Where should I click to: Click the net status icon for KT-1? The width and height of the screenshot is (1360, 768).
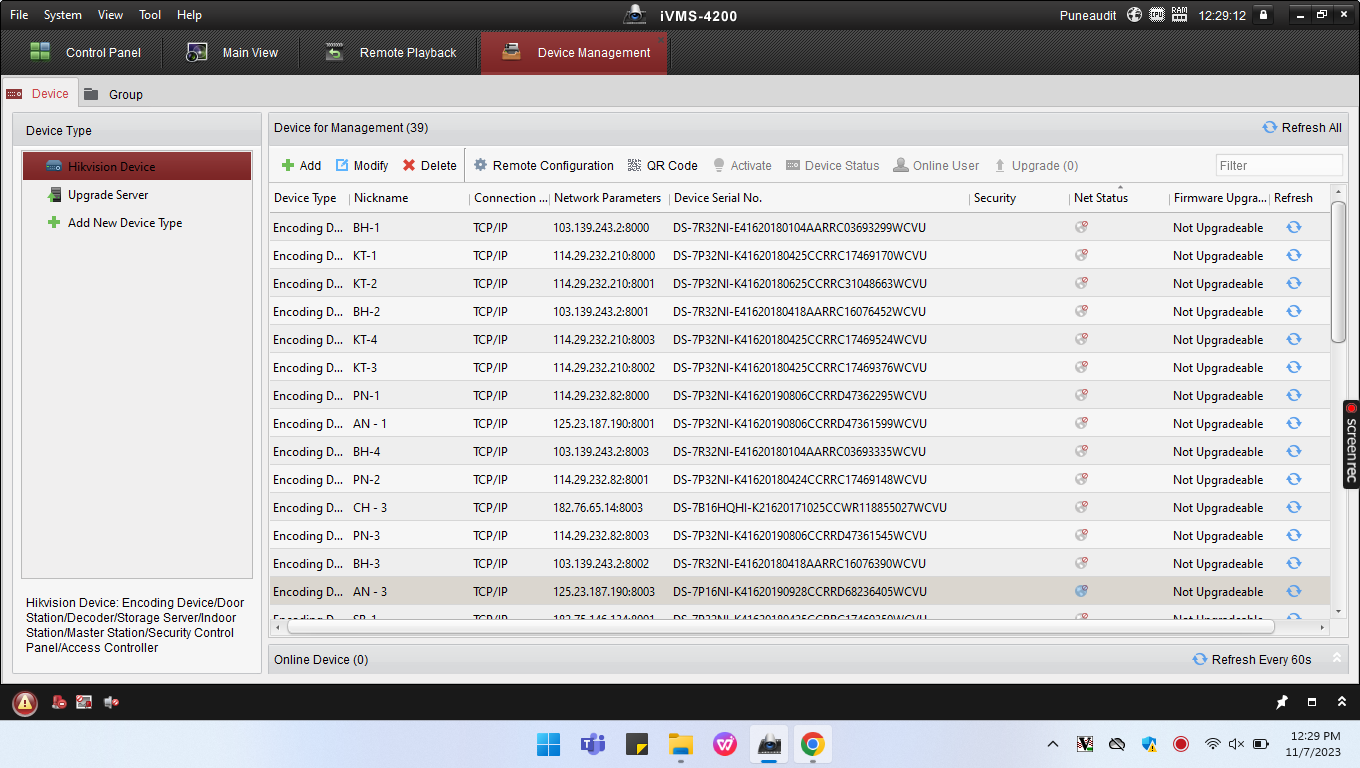point(1081,255)
